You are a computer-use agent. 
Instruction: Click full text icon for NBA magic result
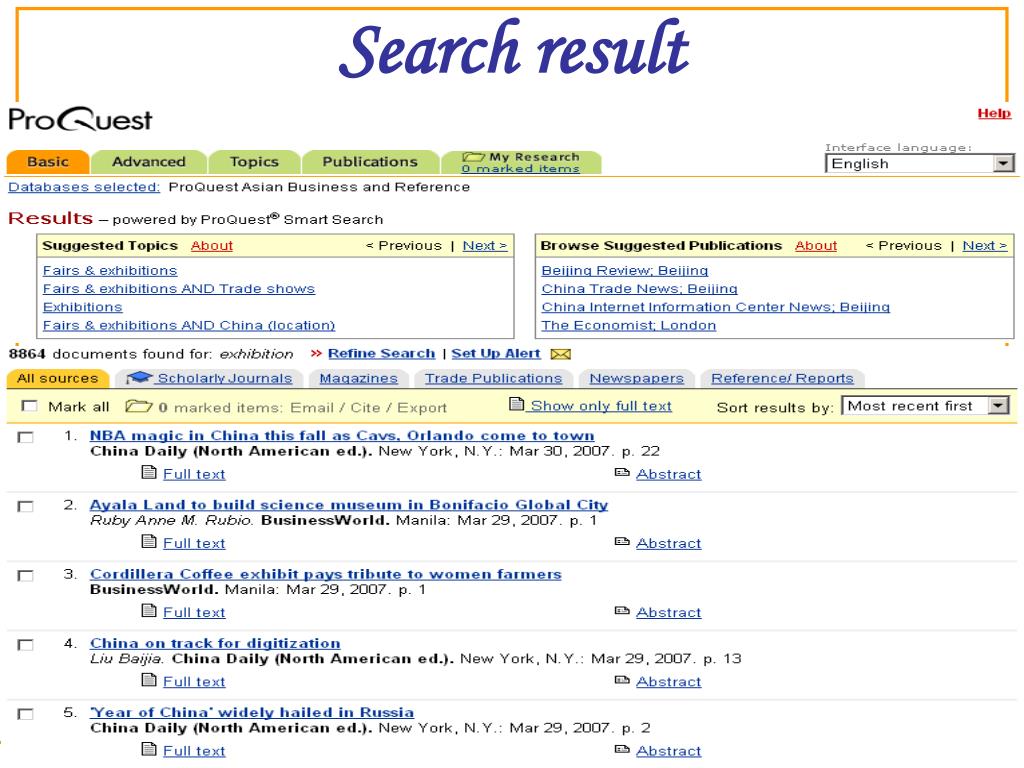(149, 472)
